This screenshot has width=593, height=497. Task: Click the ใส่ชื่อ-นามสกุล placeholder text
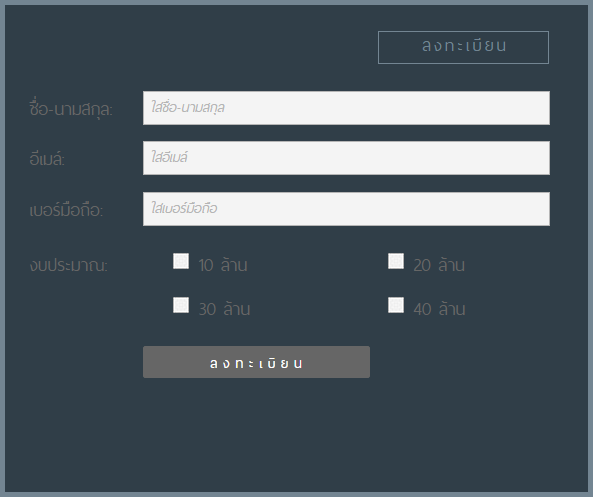click(x=188, y=107)
